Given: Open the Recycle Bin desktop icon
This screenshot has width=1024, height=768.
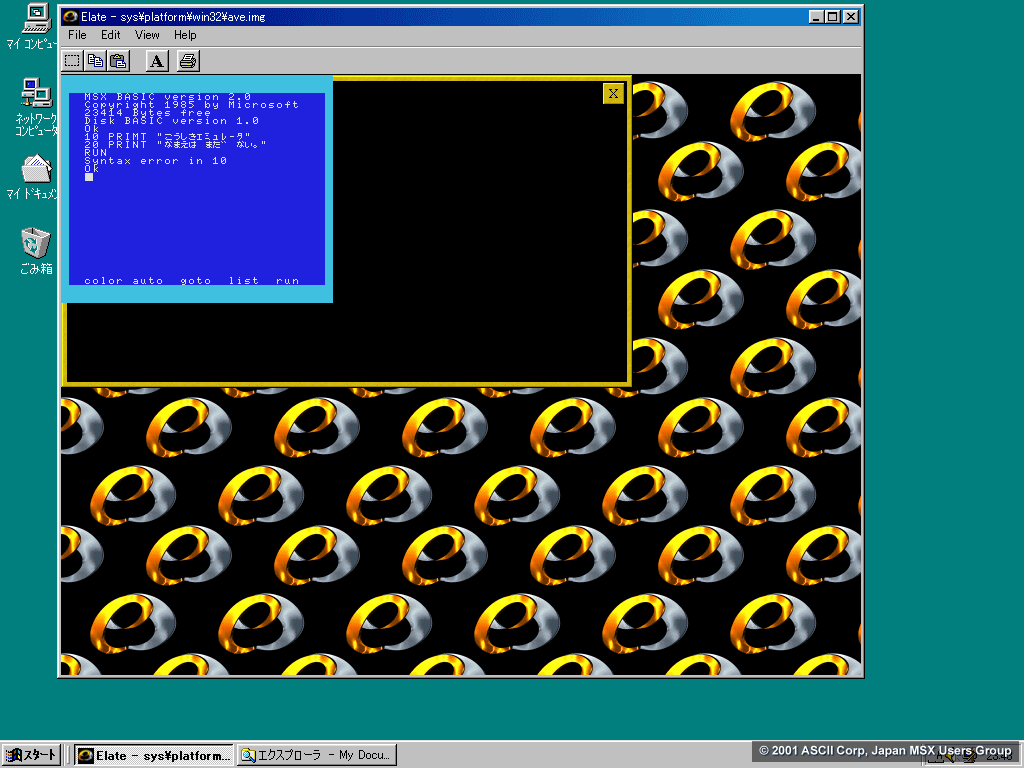Looking at the screenshot, I should coord(36,251).
